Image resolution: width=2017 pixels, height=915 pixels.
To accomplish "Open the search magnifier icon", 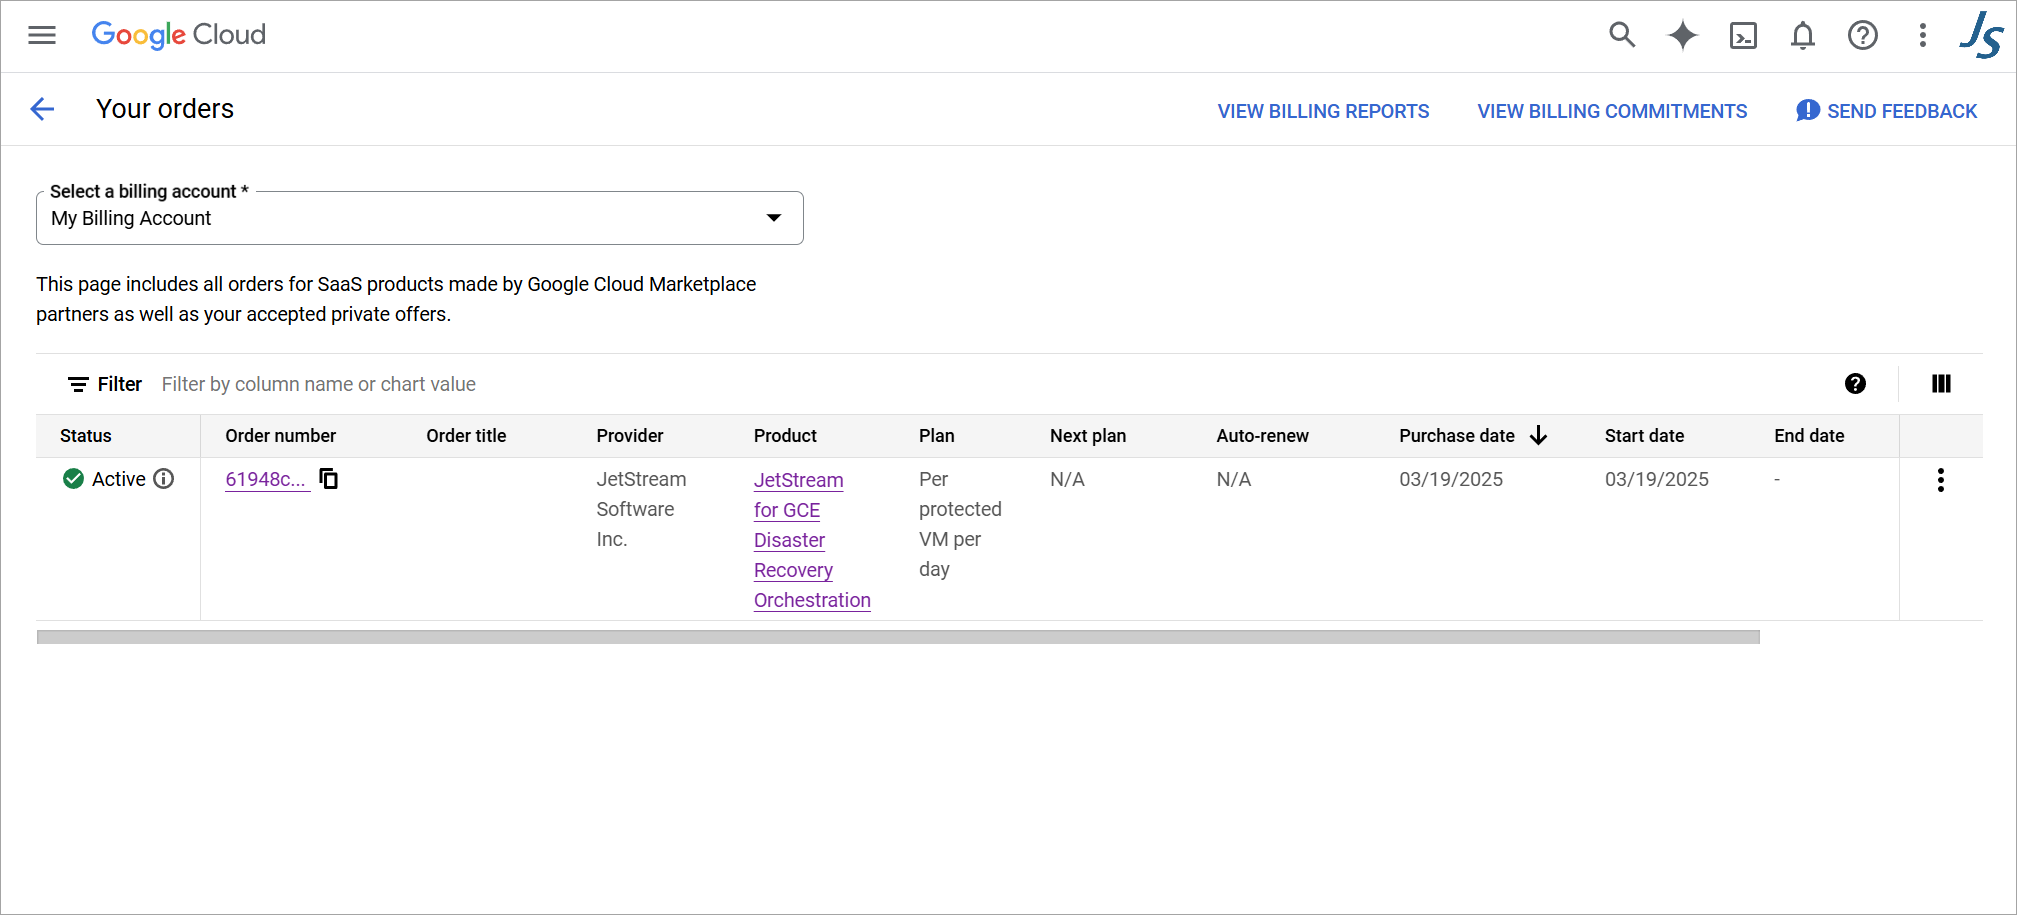I will tap(1622, 36).
